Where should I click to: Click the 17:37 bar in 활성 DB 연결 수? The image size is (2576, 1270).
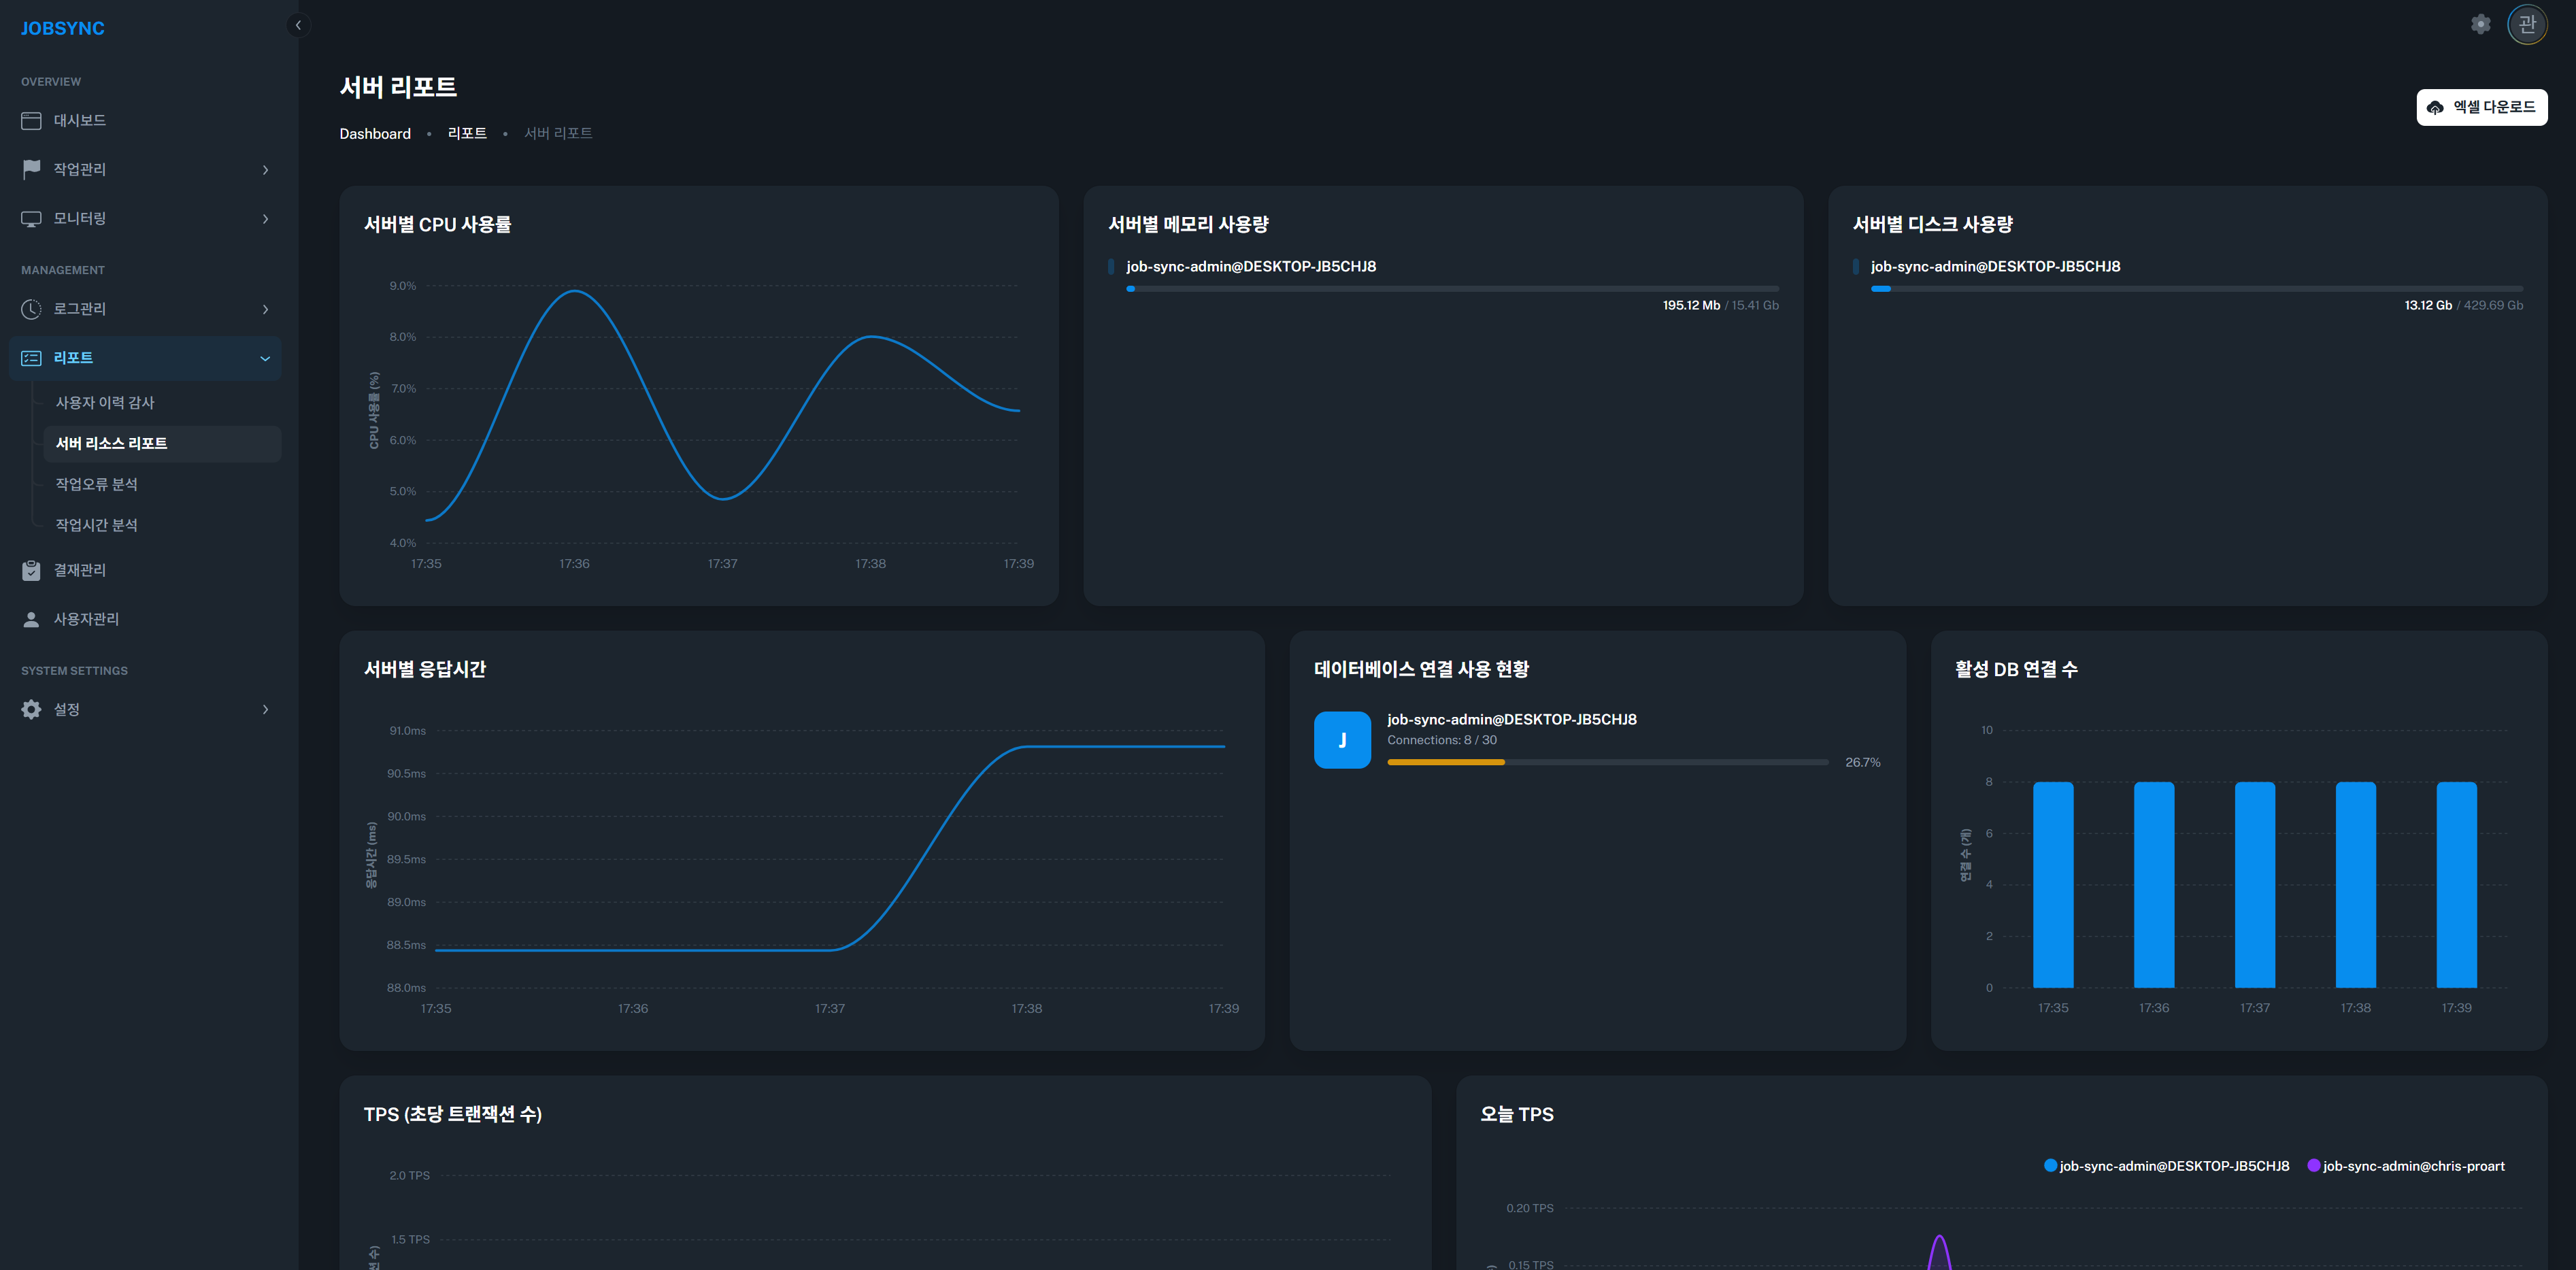coord(2255,885)
